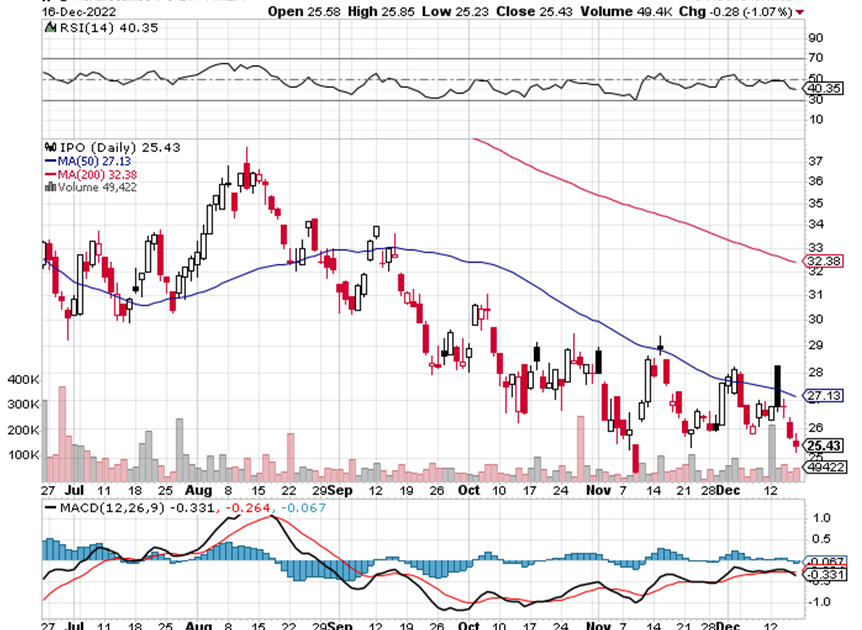Click the 1.0 label on the MACD axis

click(821, 518)
